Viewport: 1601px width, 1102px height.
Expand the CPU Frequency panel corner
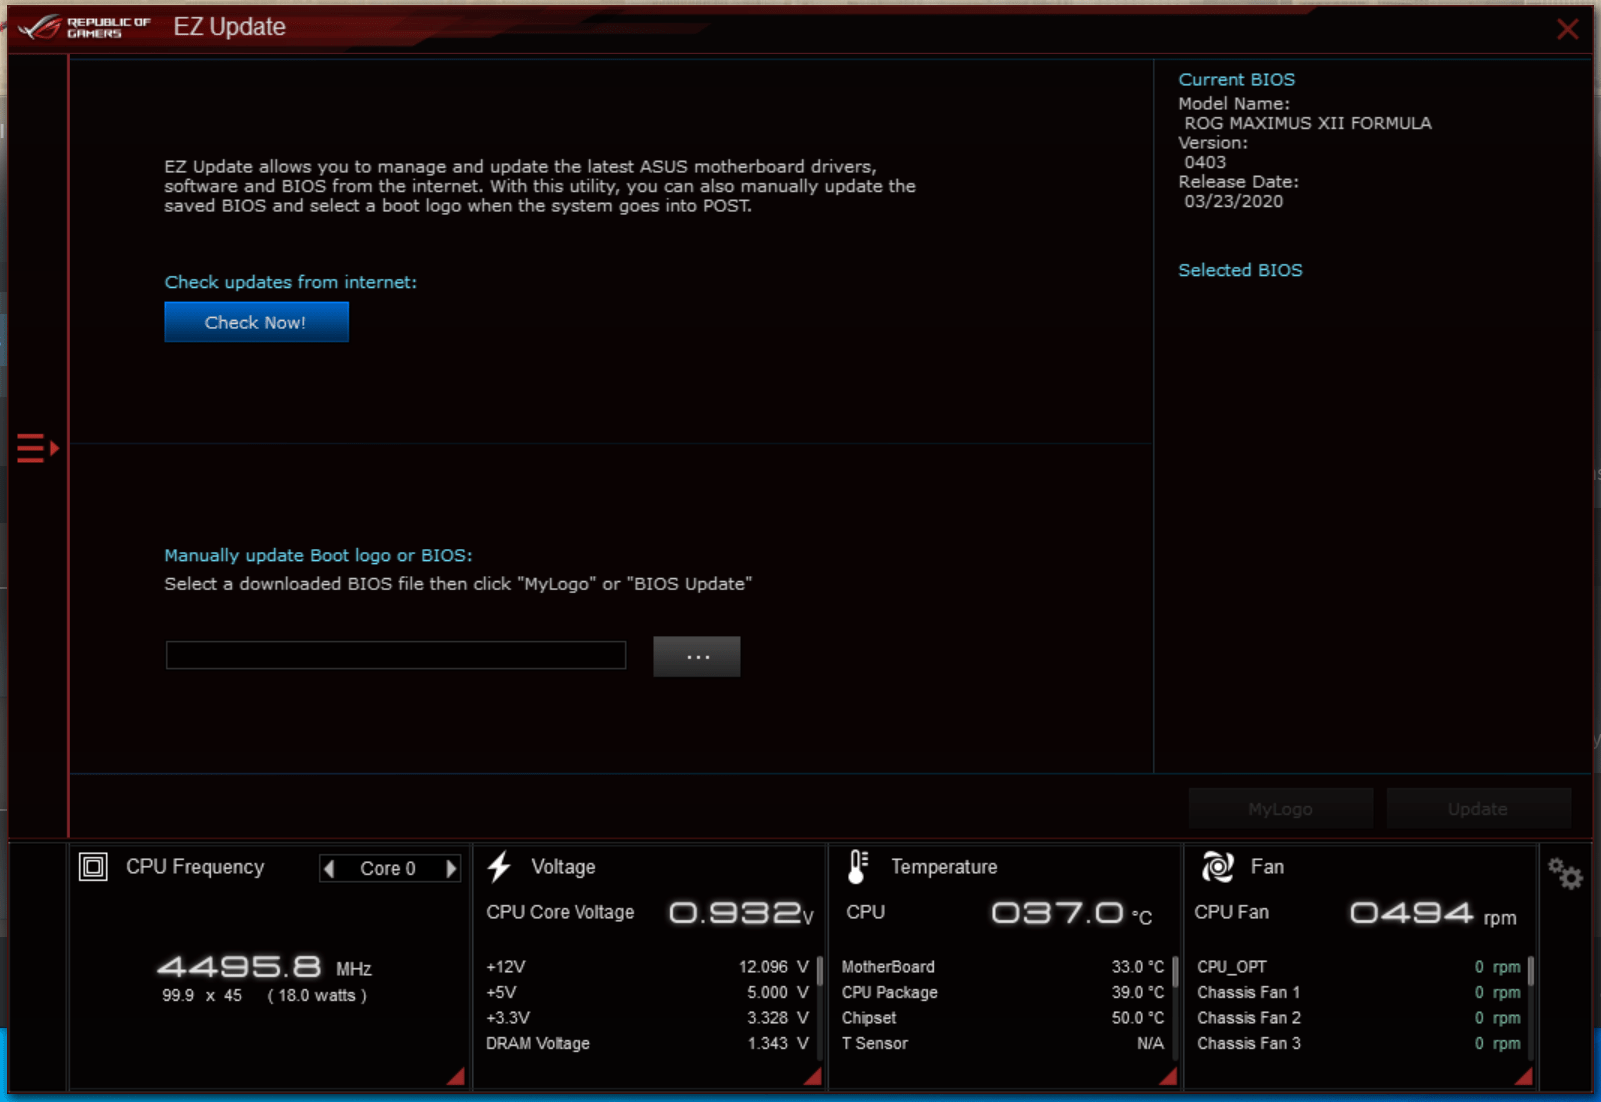pyautogui.click(x=456, y=1076)
